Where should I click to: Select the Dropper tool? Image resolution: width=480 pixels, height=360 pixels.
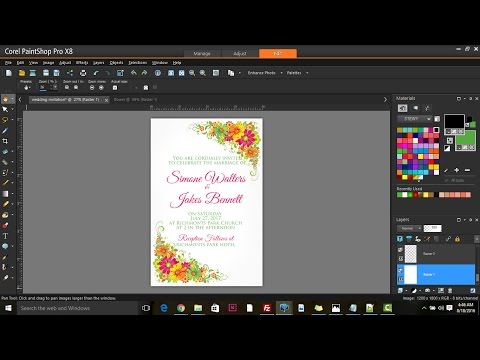pyautogui.click(x=5, y=131)
